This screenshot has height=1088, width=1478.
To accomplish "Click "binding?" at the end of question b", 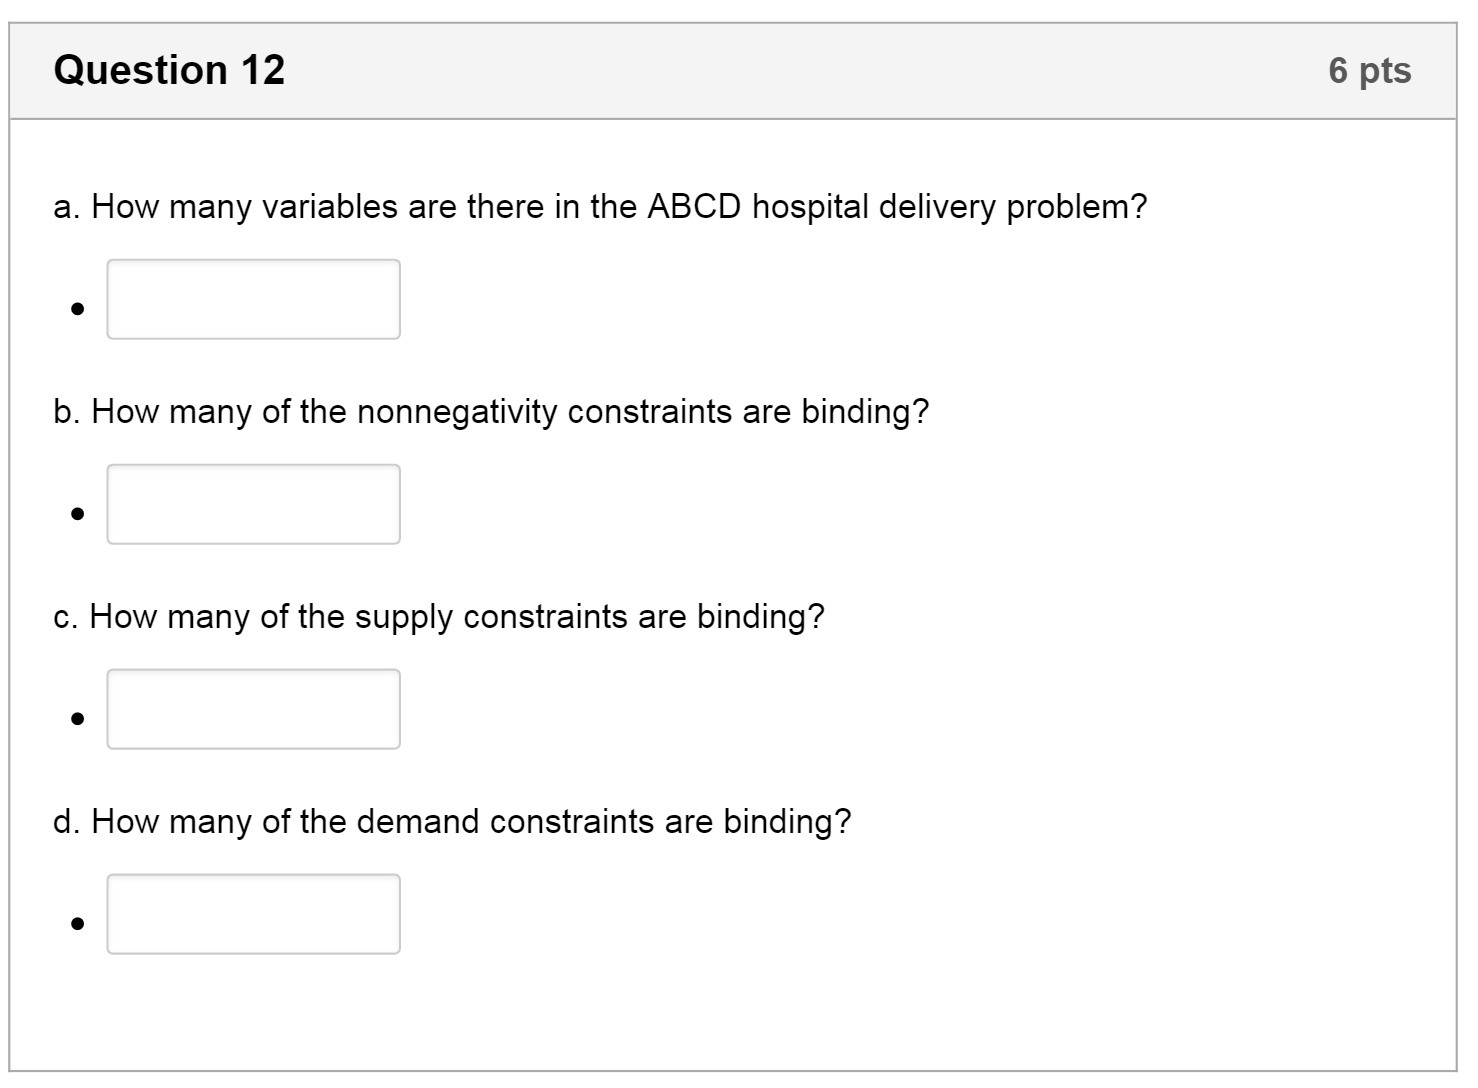I will 865,412.
